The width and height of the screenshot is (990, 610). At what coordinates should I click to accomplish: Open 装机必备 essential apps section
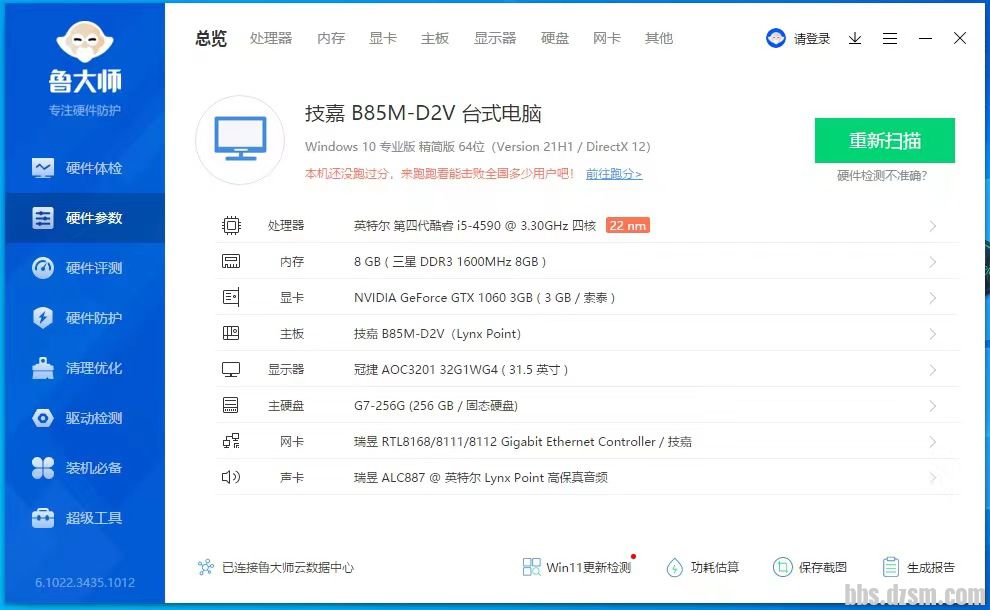[x=84, y=468]
